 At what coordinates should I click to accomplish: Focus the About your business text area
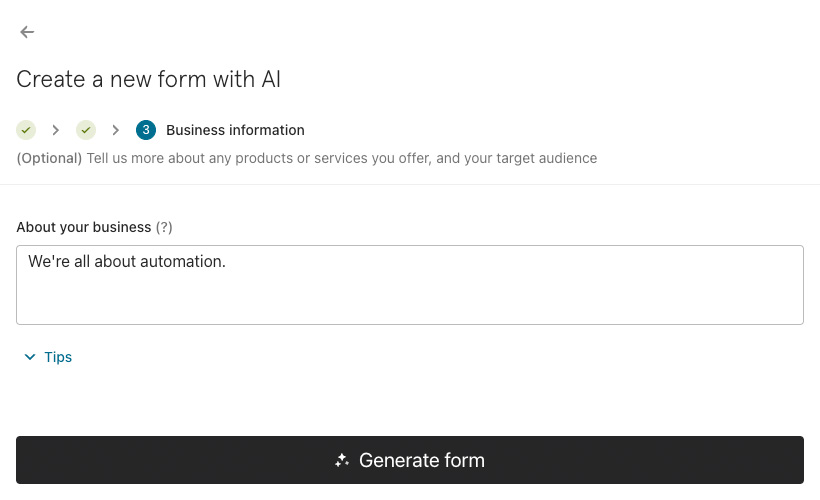point(410,285)
